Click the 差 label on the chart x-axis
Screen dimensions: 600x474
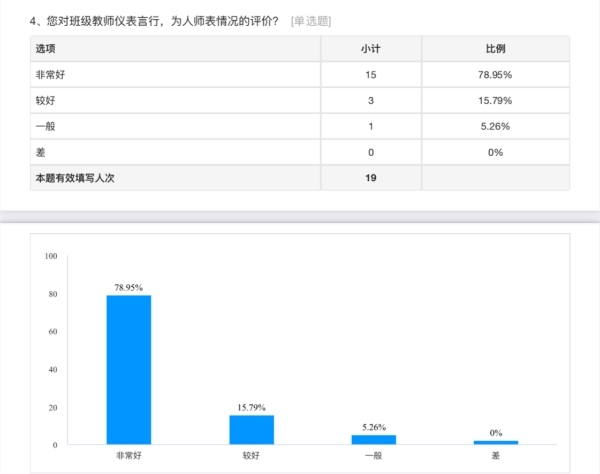click(x=496, y=455)
